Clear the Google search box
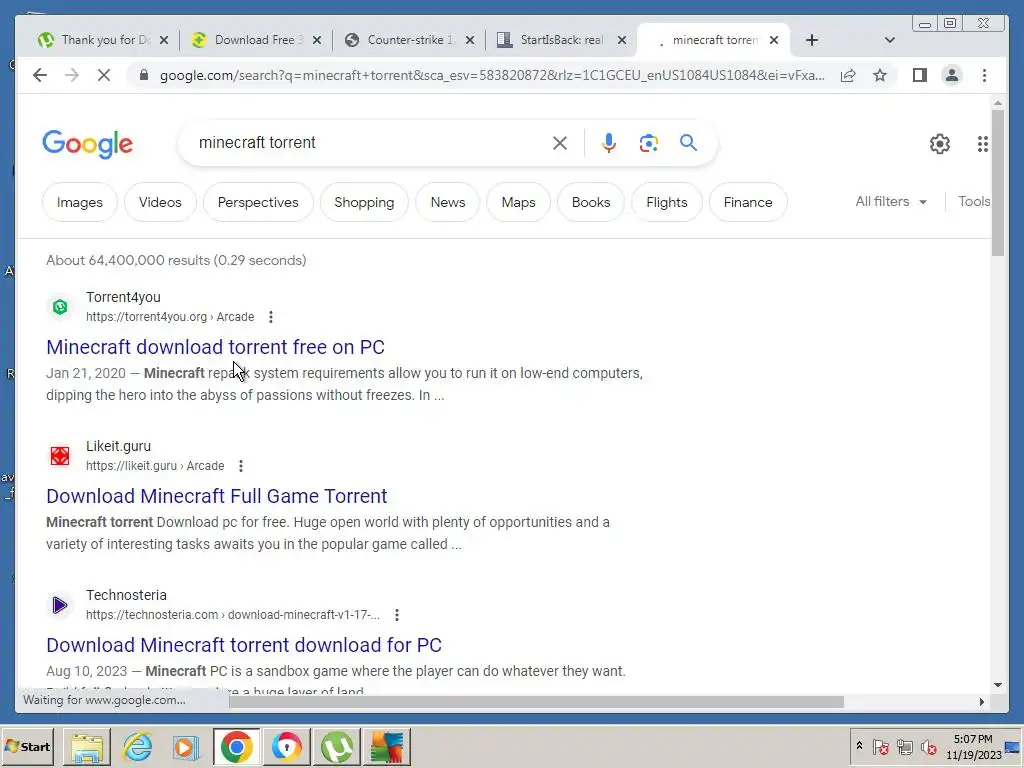Image resolution: width=1024 pixels, height=768 pixels. coord(560,143)
